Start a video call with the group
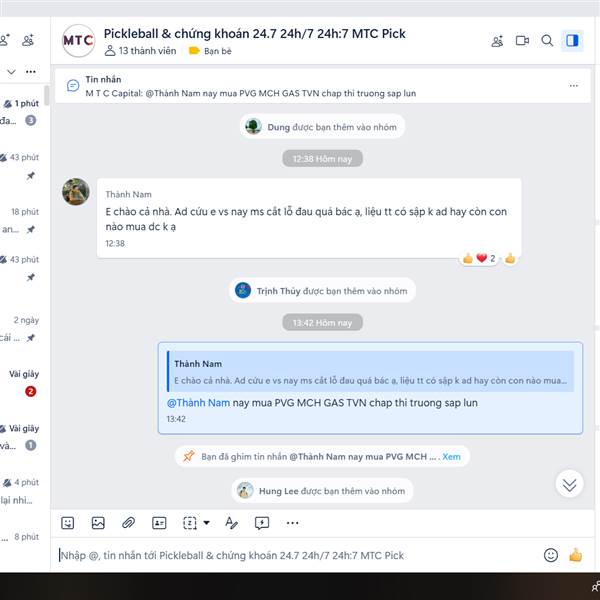 point(522,41)
